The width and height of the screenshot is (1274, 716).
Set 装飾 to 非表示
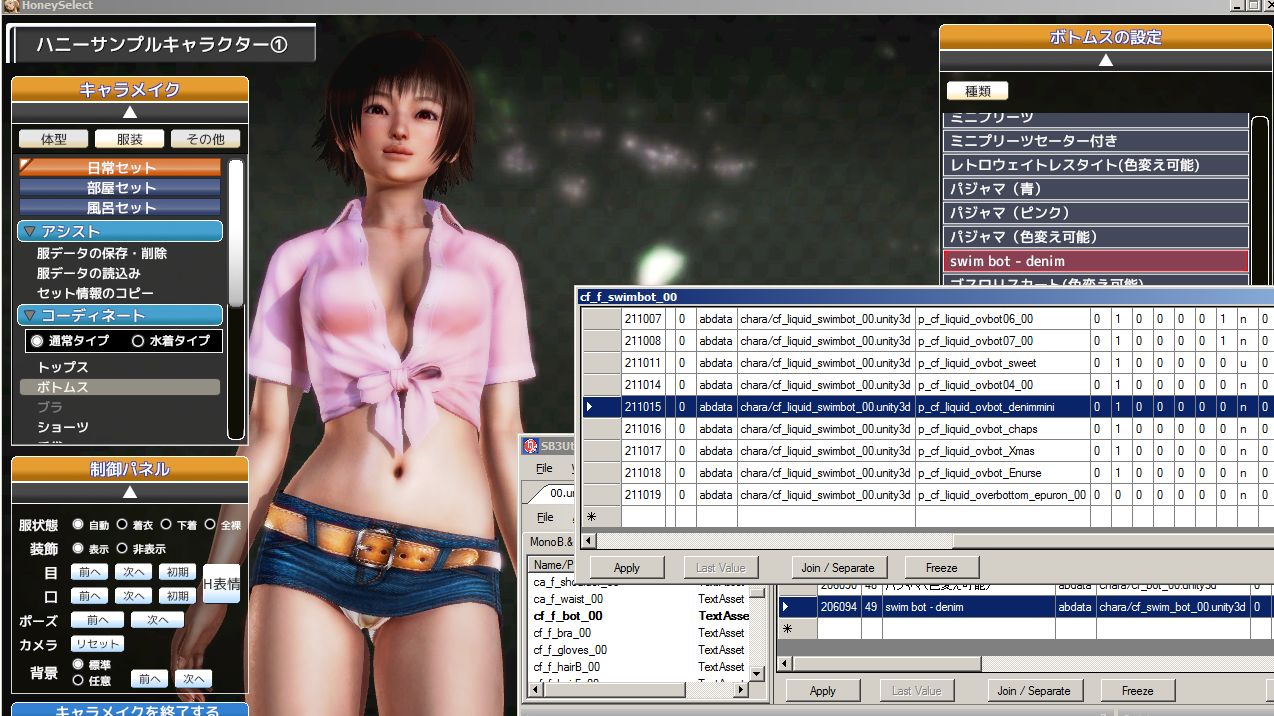122,548
